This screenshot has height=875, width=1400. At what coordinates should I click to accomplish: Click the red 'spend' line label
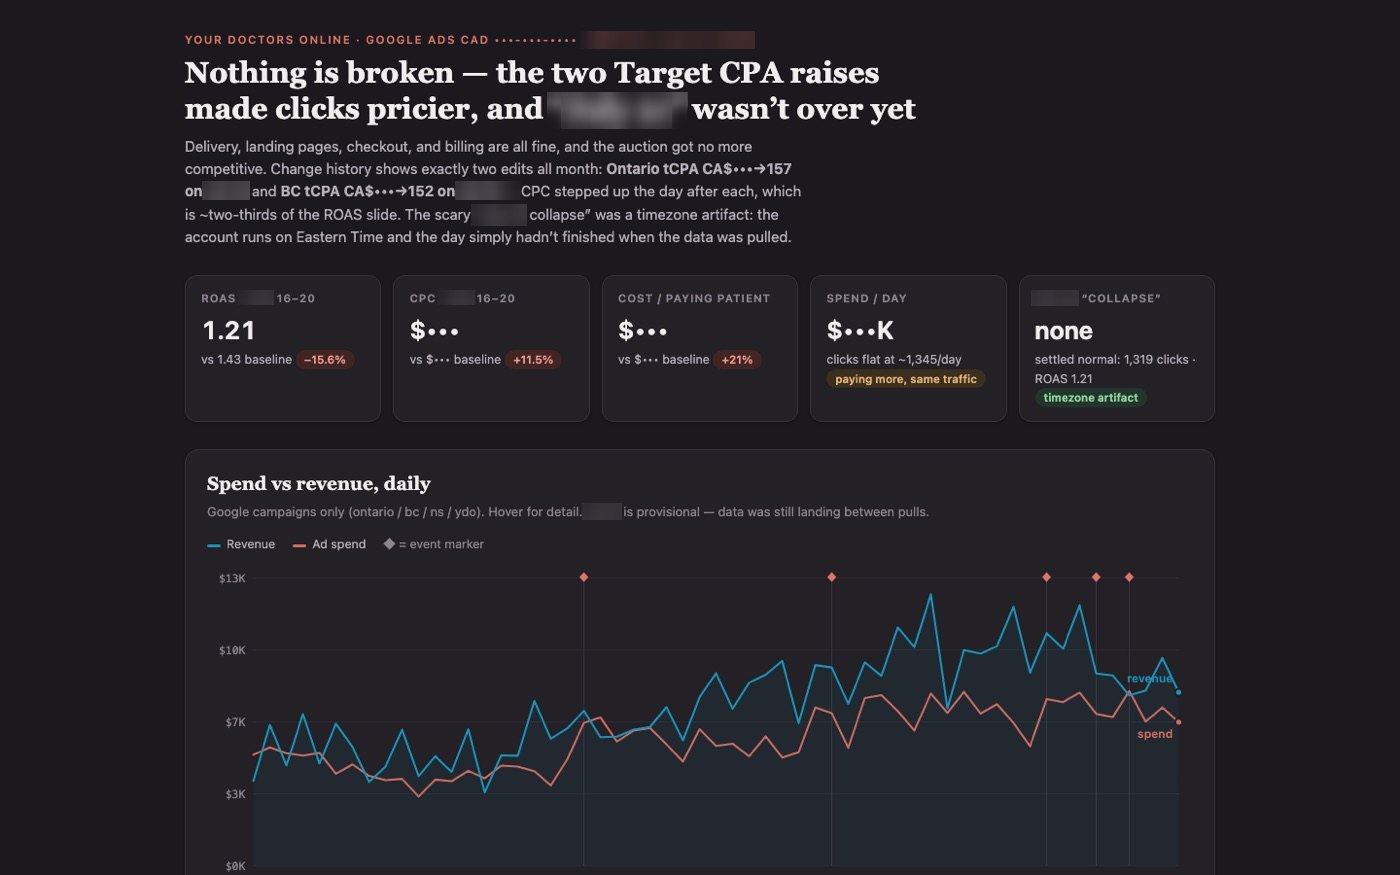[1155, 734]
